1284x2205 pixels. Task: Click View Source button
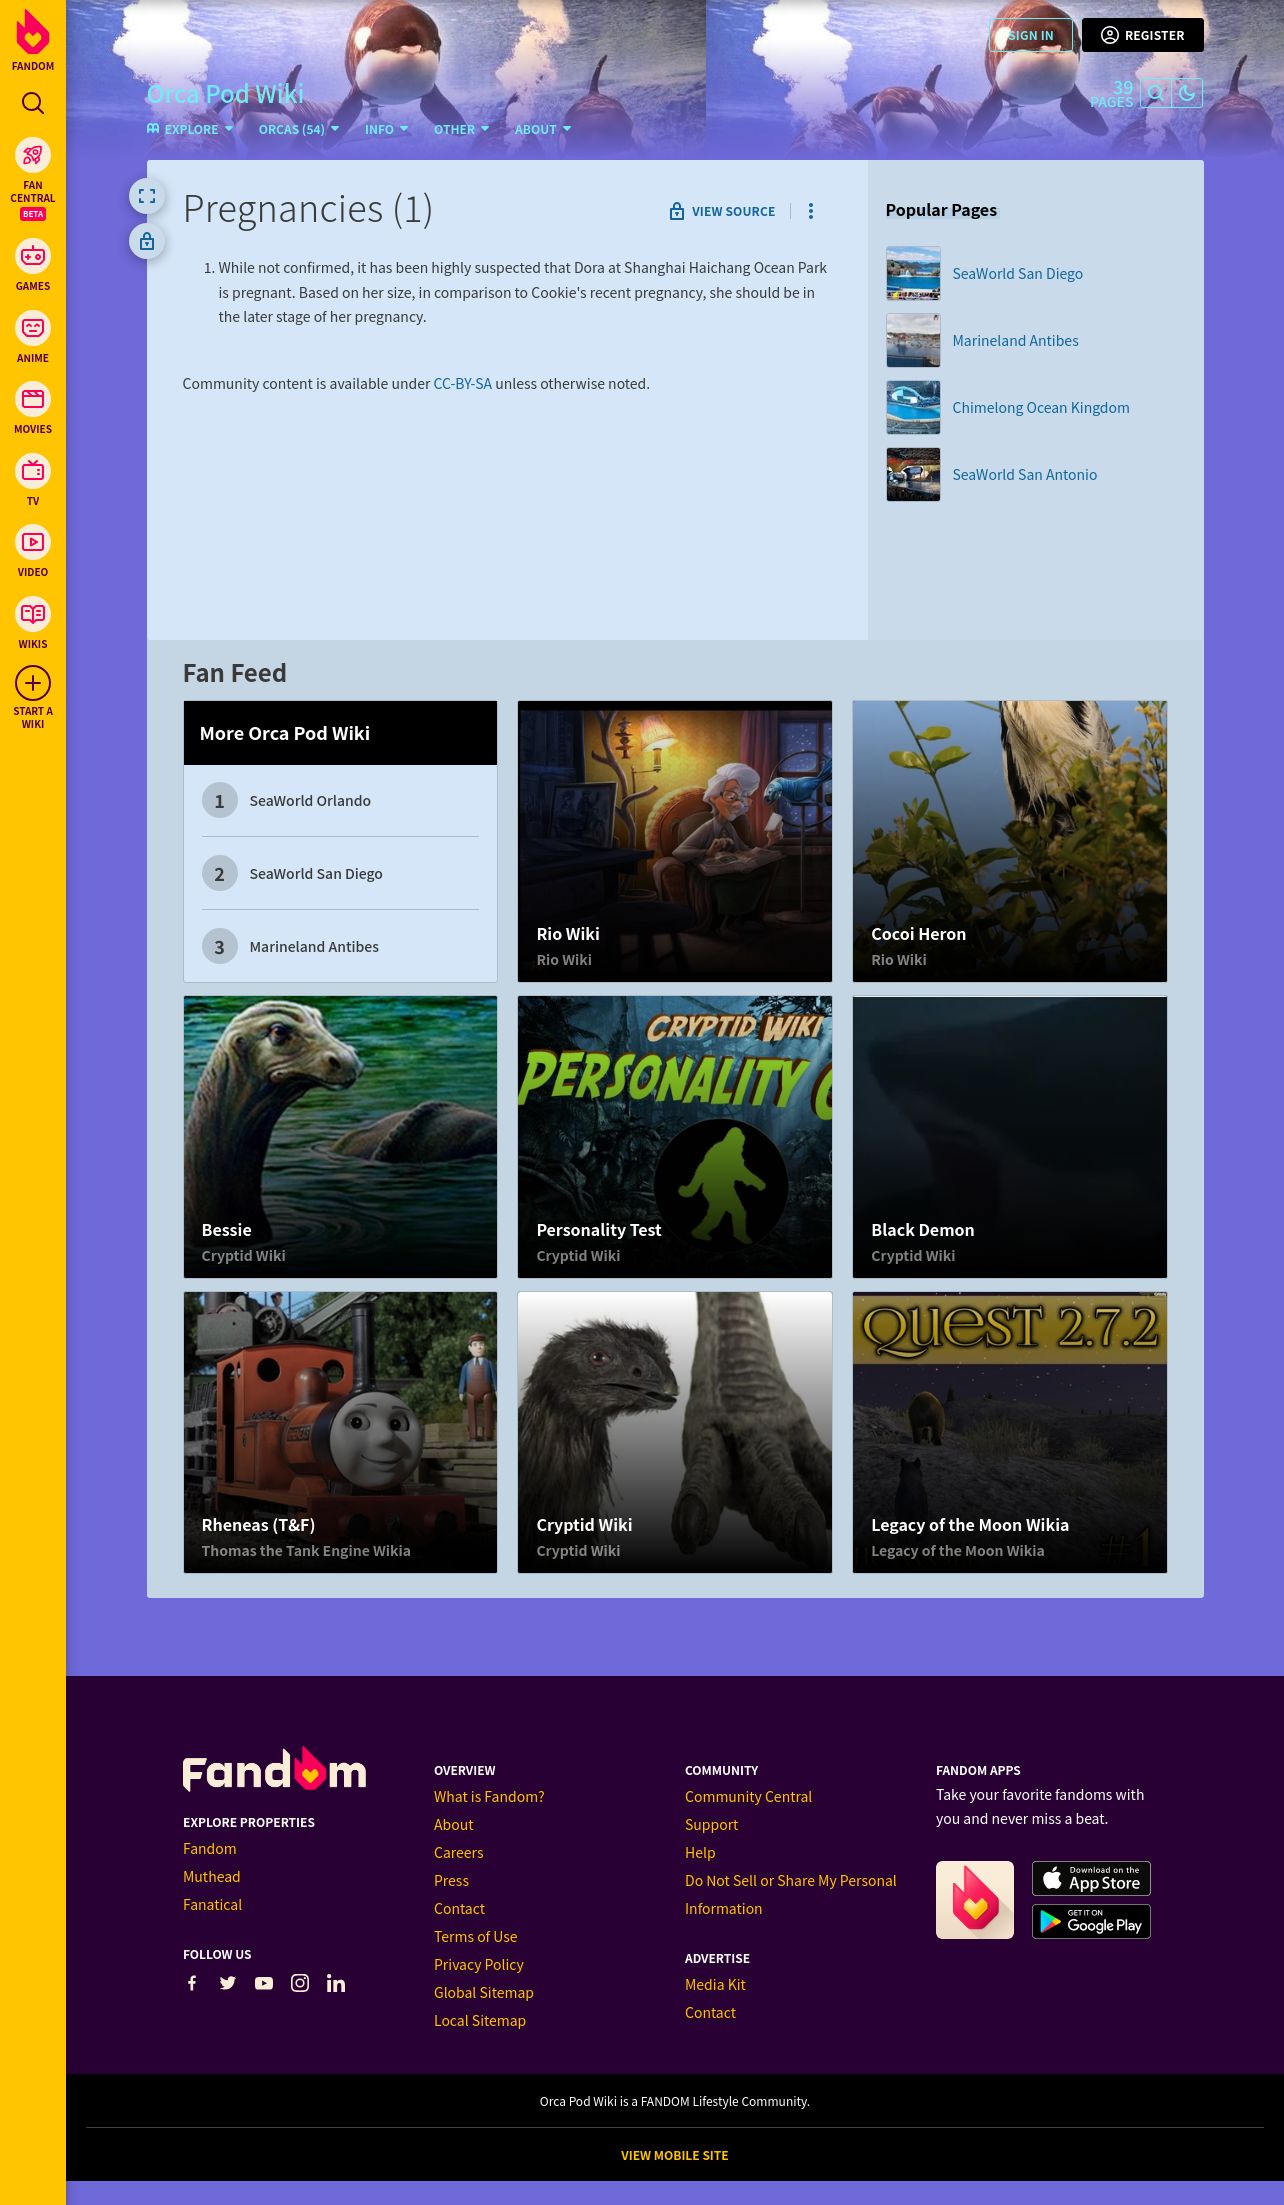coord(722,211)
